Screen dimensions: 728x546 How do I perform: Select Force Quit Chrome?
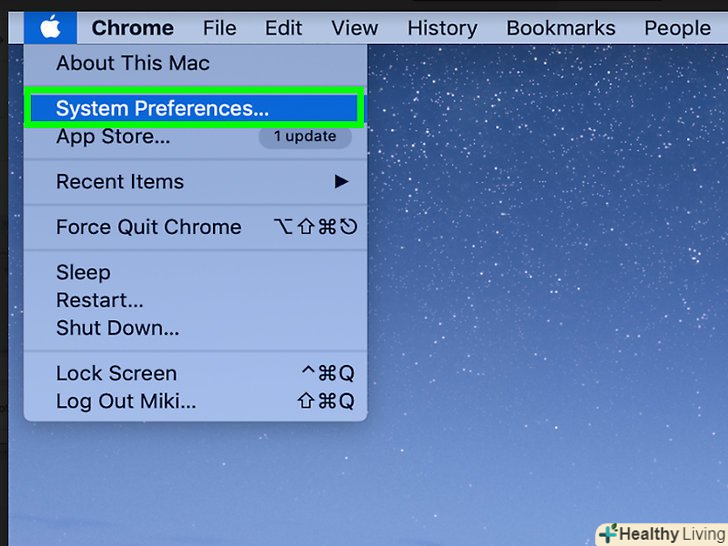[195, 227]
